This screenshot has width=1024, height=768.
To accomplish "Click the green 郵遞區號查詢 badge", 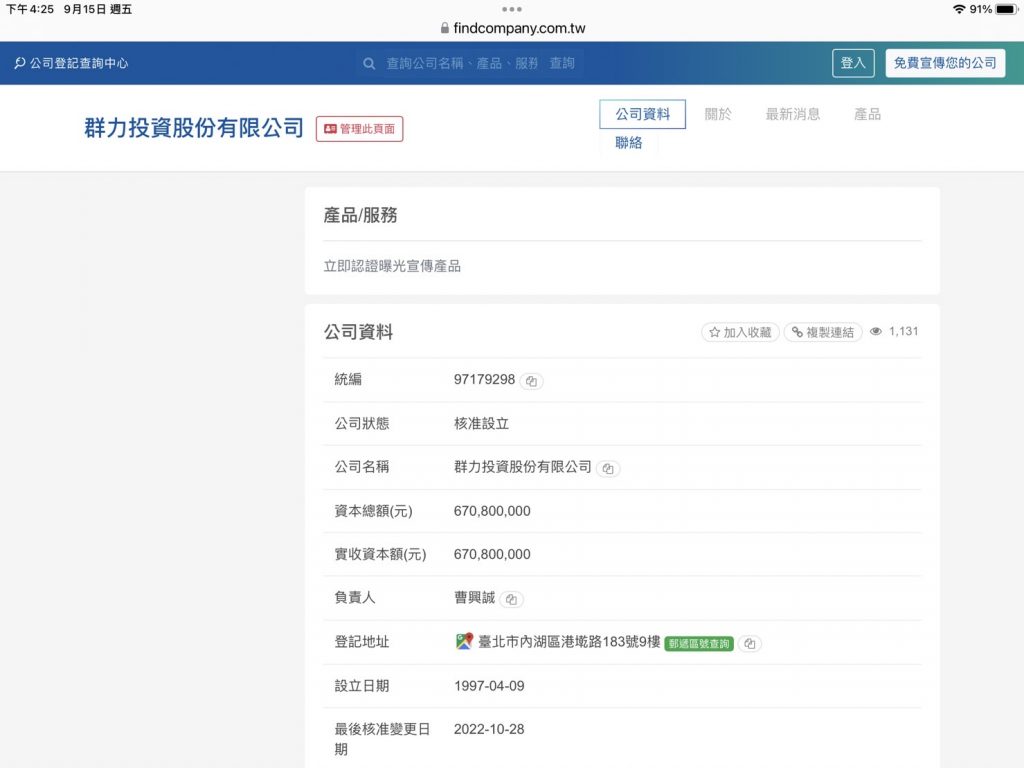I will [699, 644].
